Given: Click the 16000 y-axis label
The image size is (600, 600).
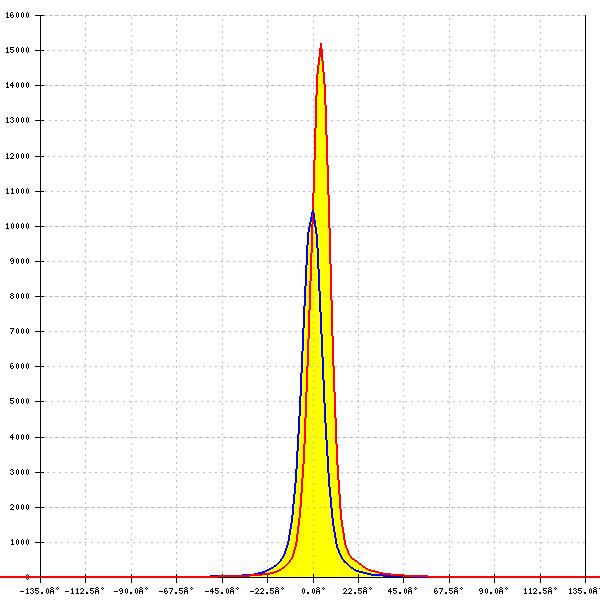Looking at the screenshot, I should [17, 15].
